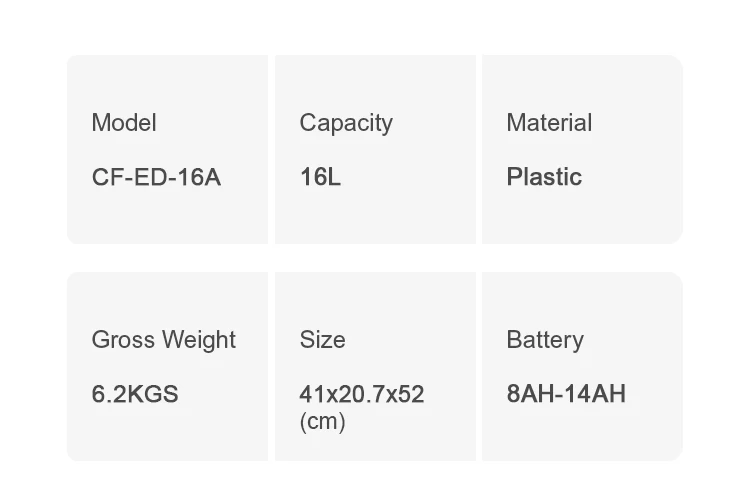Click the divider between Model and Capacity

(x=271, y=150)
